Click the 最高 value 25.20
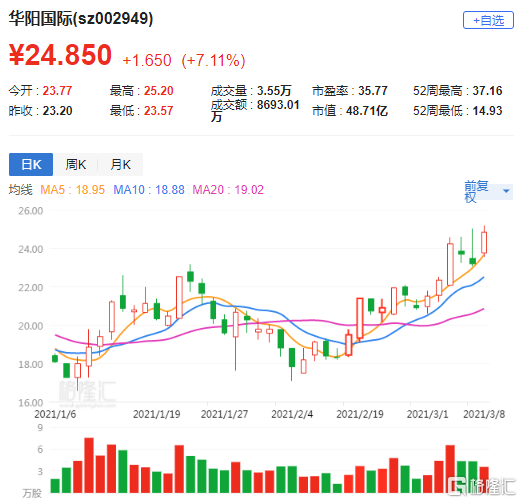The height and width of the screenshot is (503, 522). [159, 91]
